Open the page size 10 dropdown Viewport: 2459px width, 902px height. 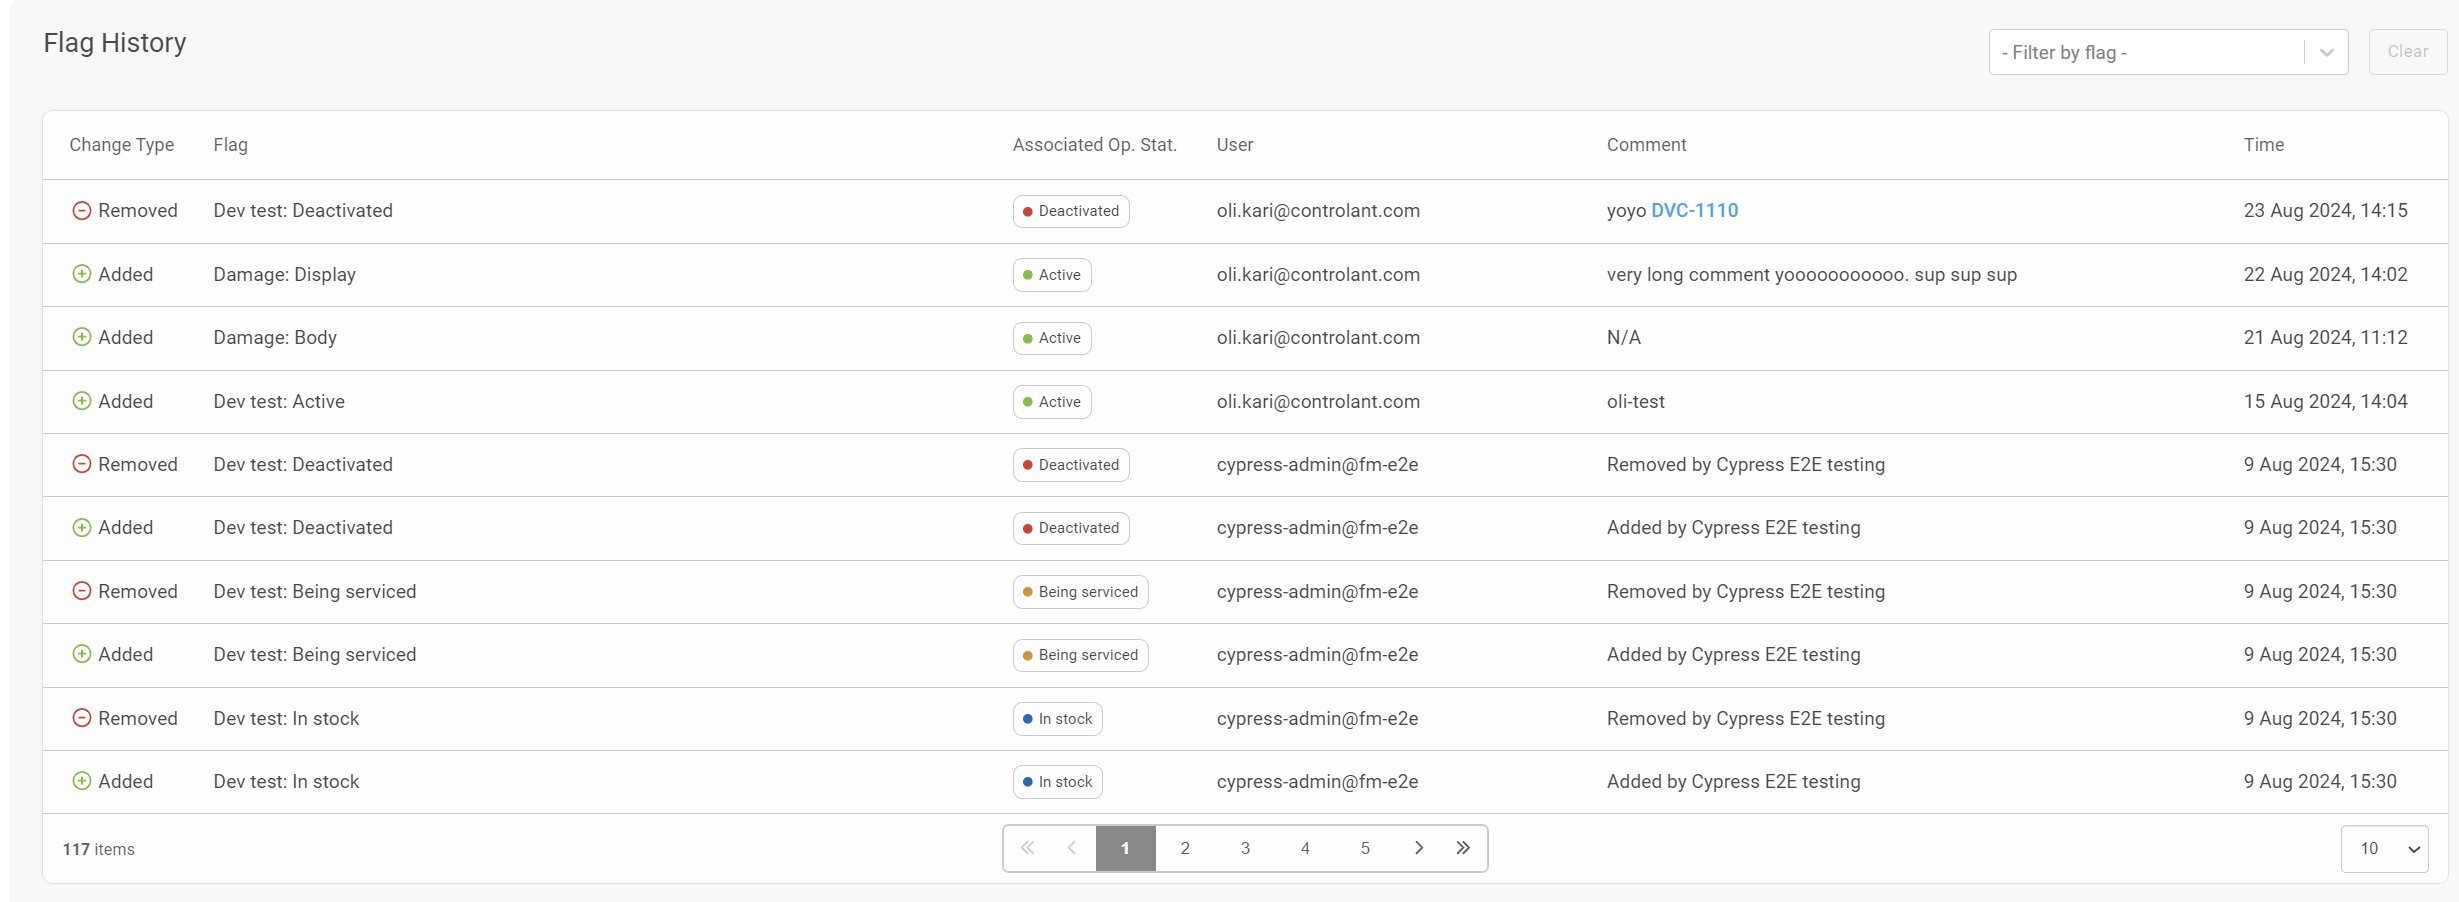point(2384,849)
